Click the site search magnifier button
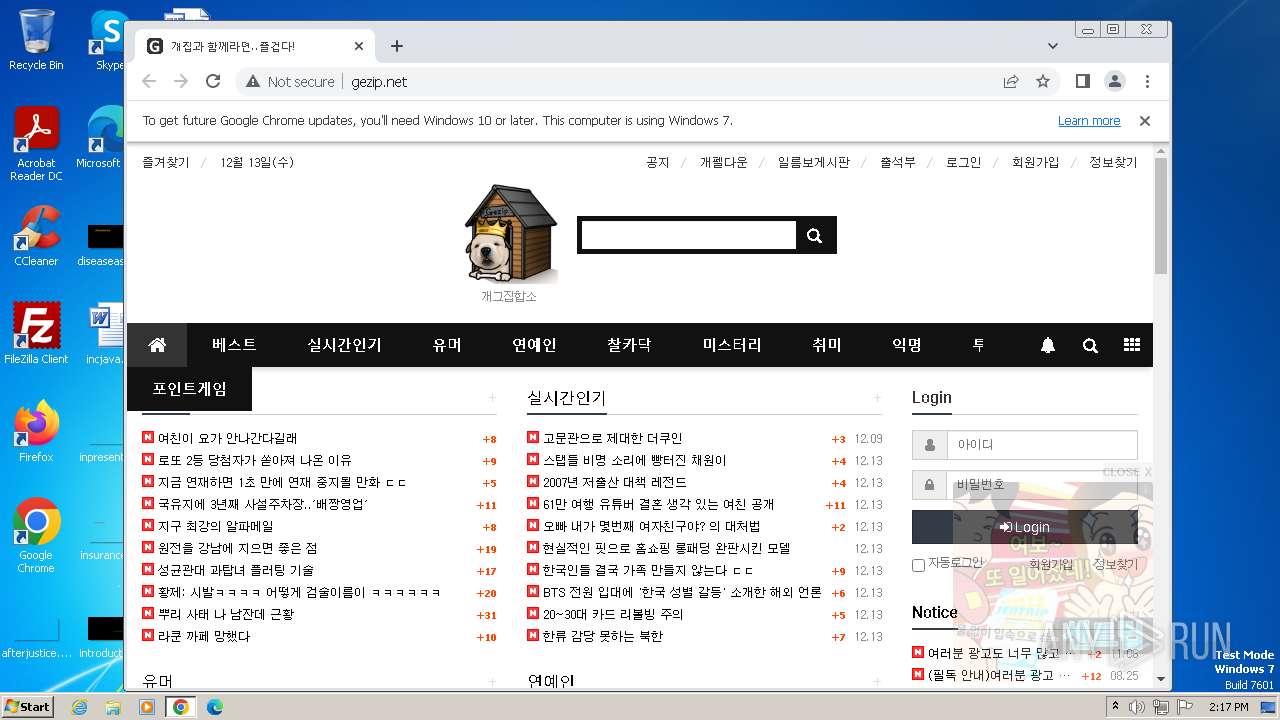The image size is (1280, 720). (x=815, y=236)
